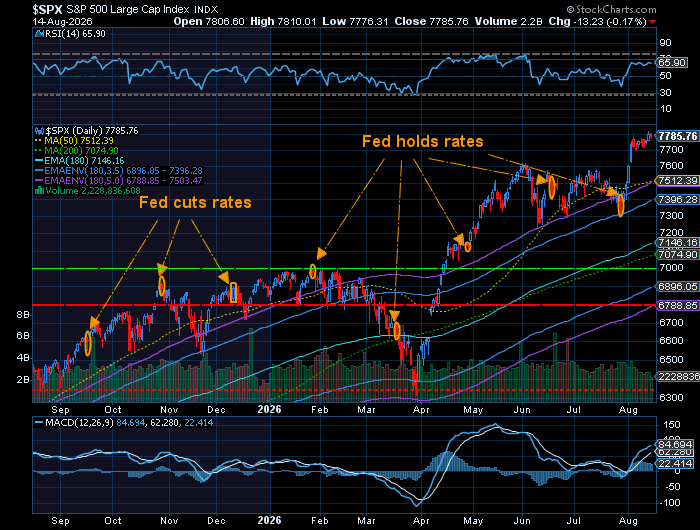Click the EMA(180) 7146.16 legend entry
The image size is (700, 530).
(x=84, y=160)
